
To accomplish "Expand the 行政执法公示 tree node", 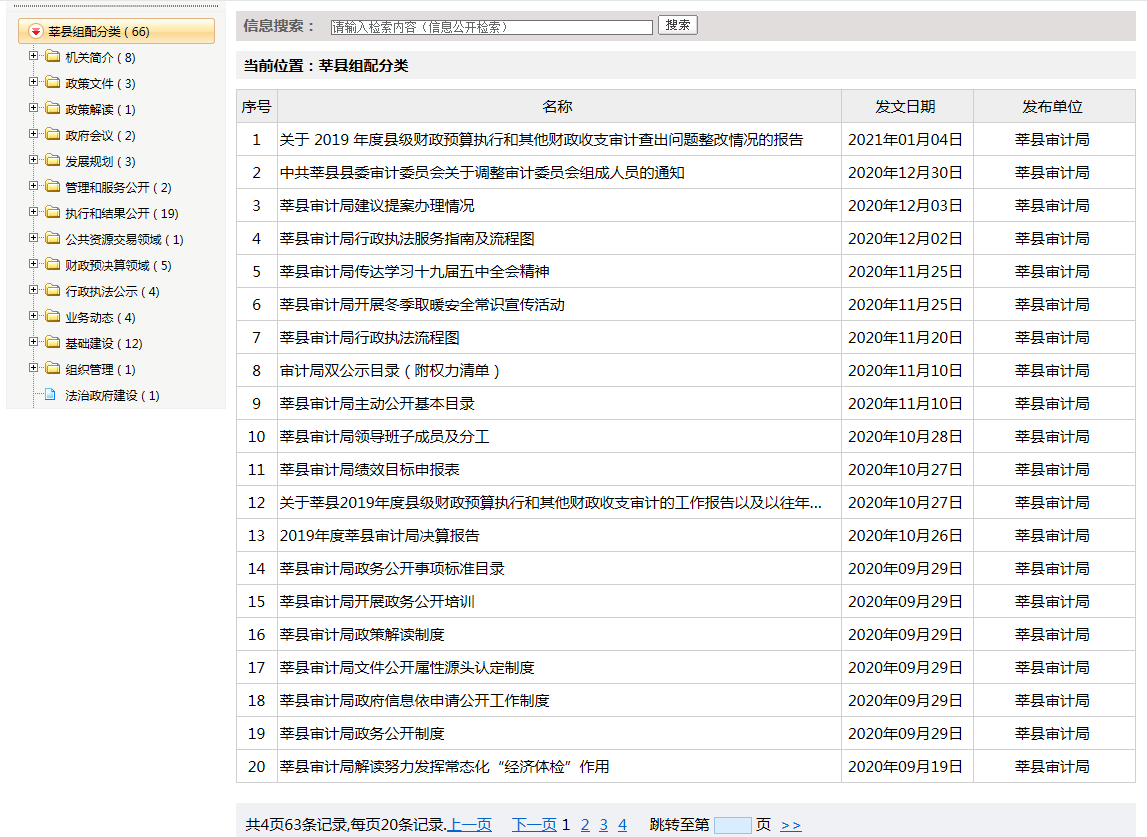I will (33, 290).
